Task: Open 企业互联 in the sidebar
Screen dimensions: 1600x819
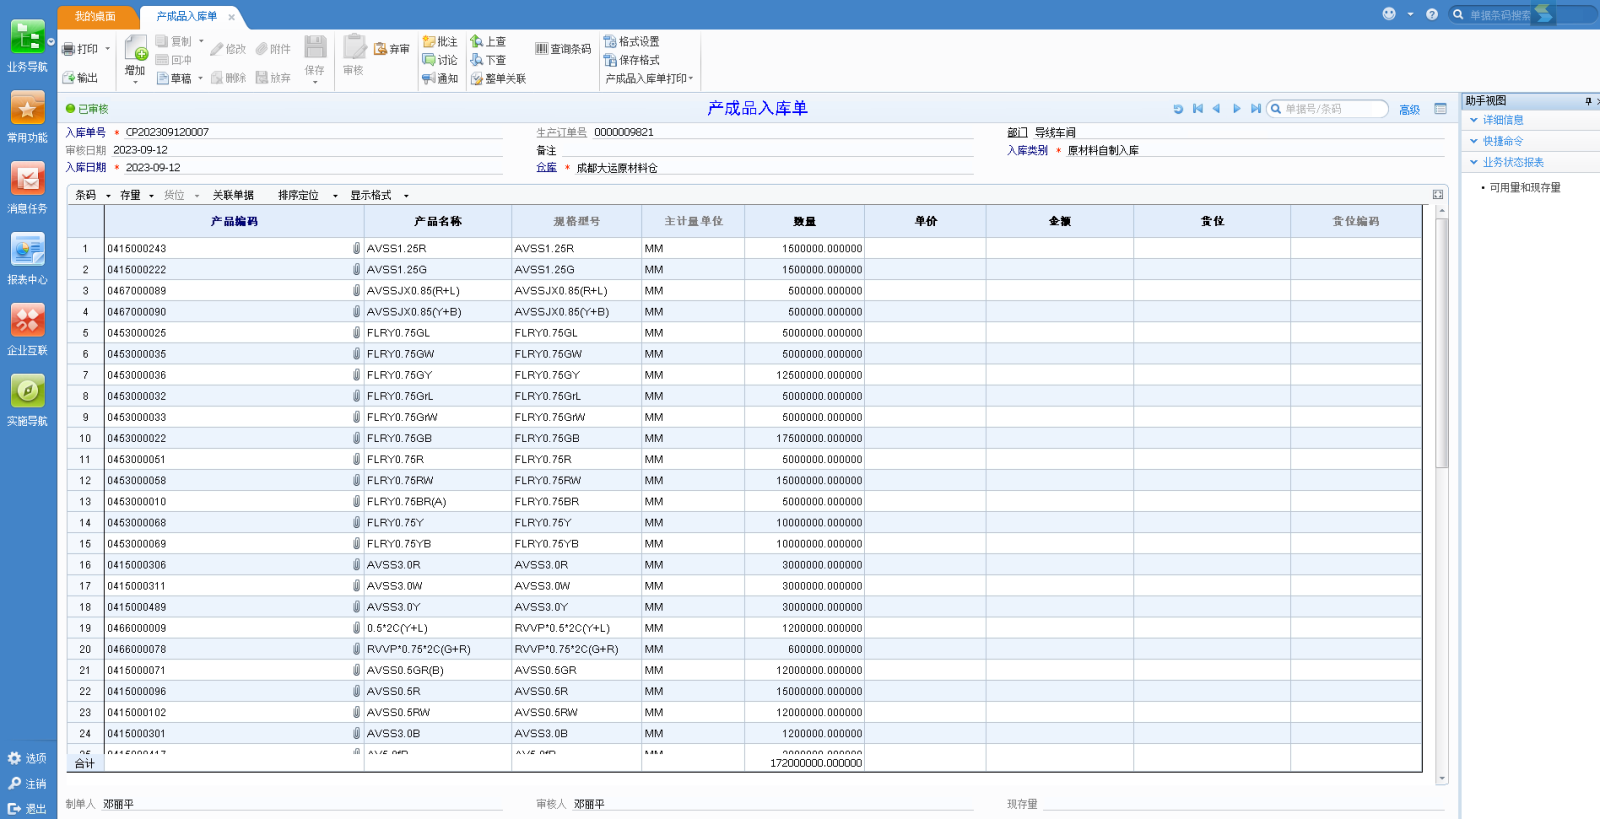Action: [x=27, y=321]
